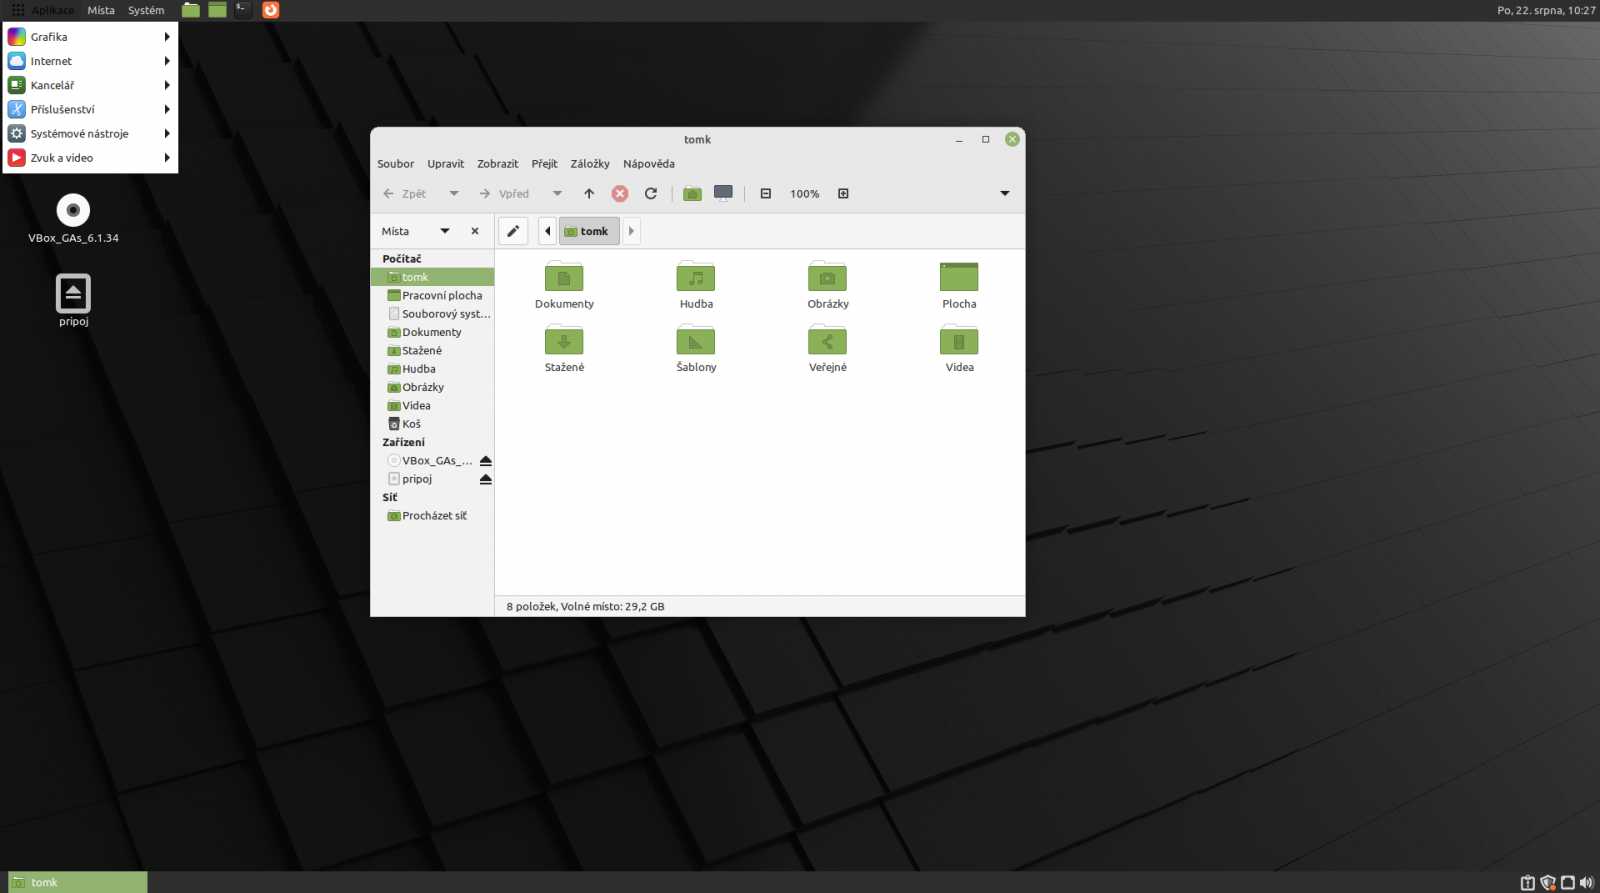1600x893 pixels.
Task: Open VBox_GAs device in sidebar
Action: pyautogui.click(x=429, y=461)
